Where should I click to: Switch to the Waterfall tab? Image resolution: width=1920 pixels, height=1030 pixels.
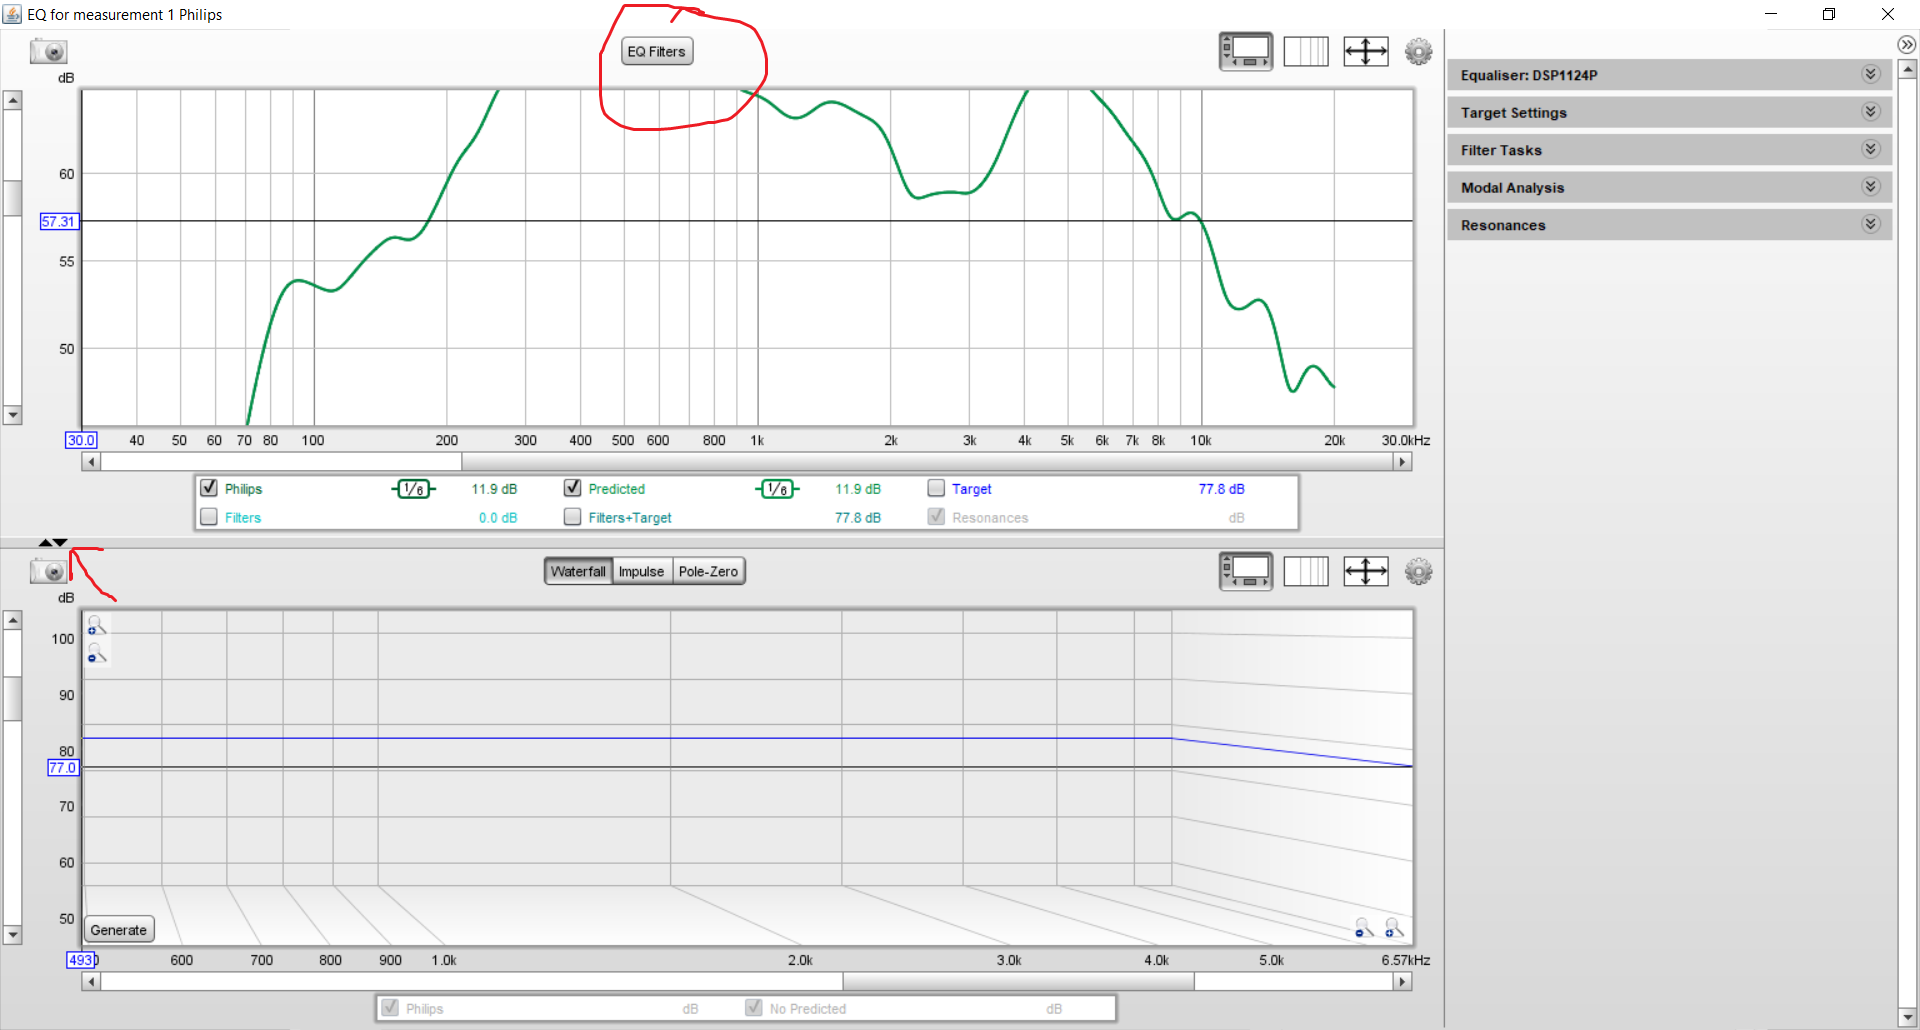point(578,571)
